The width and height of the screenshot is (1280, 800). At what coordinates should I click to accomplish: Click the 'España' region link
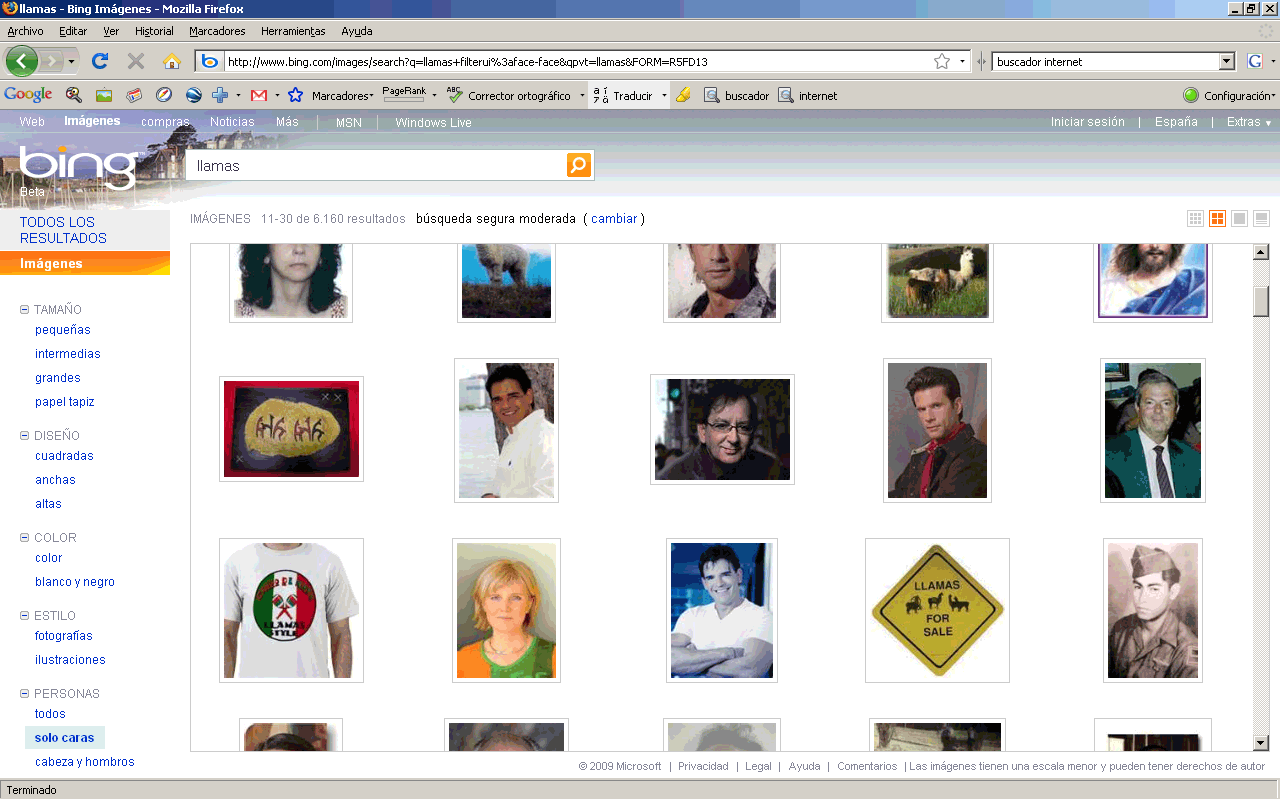coord(1176,122)
